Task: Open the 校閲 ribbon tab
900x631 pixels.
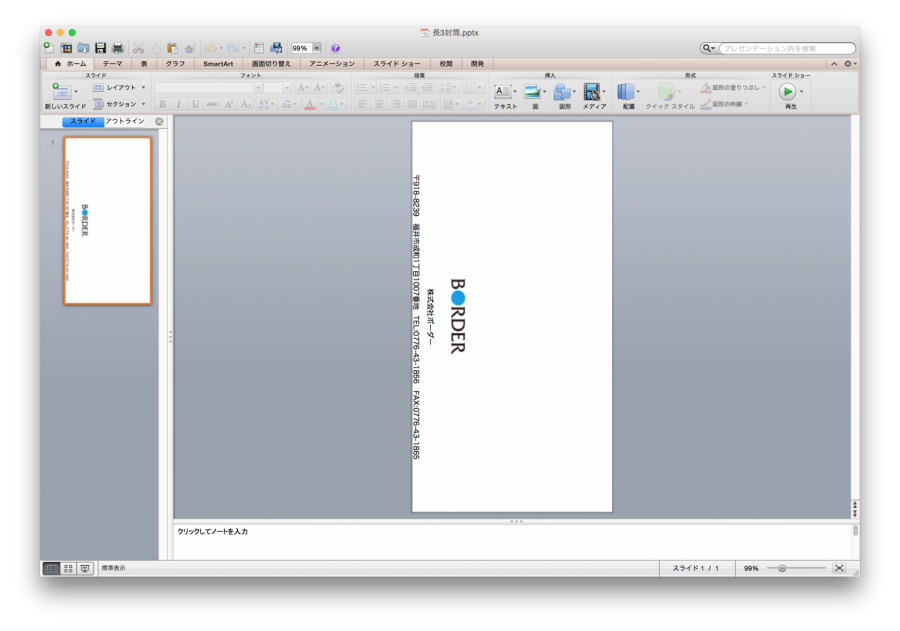Action: [446, 64]
